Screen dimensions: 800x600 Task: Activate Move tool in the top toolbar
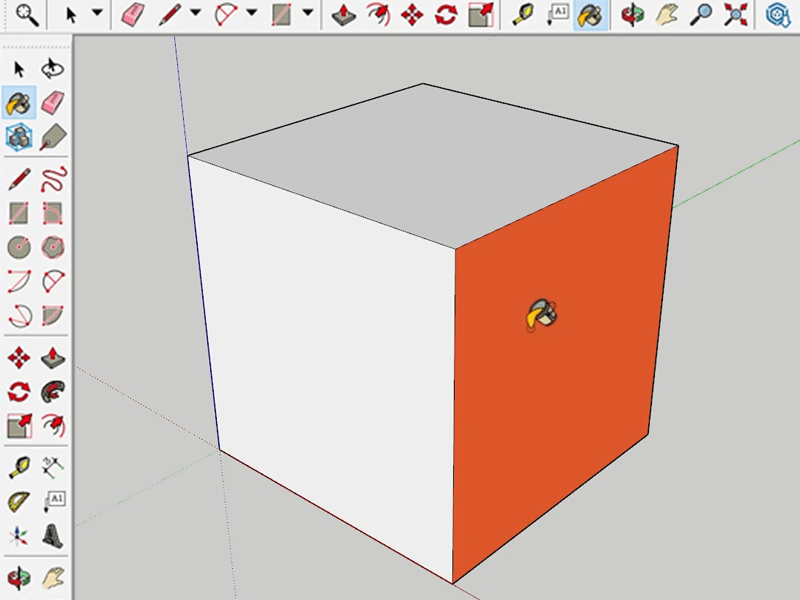(412, 15)
